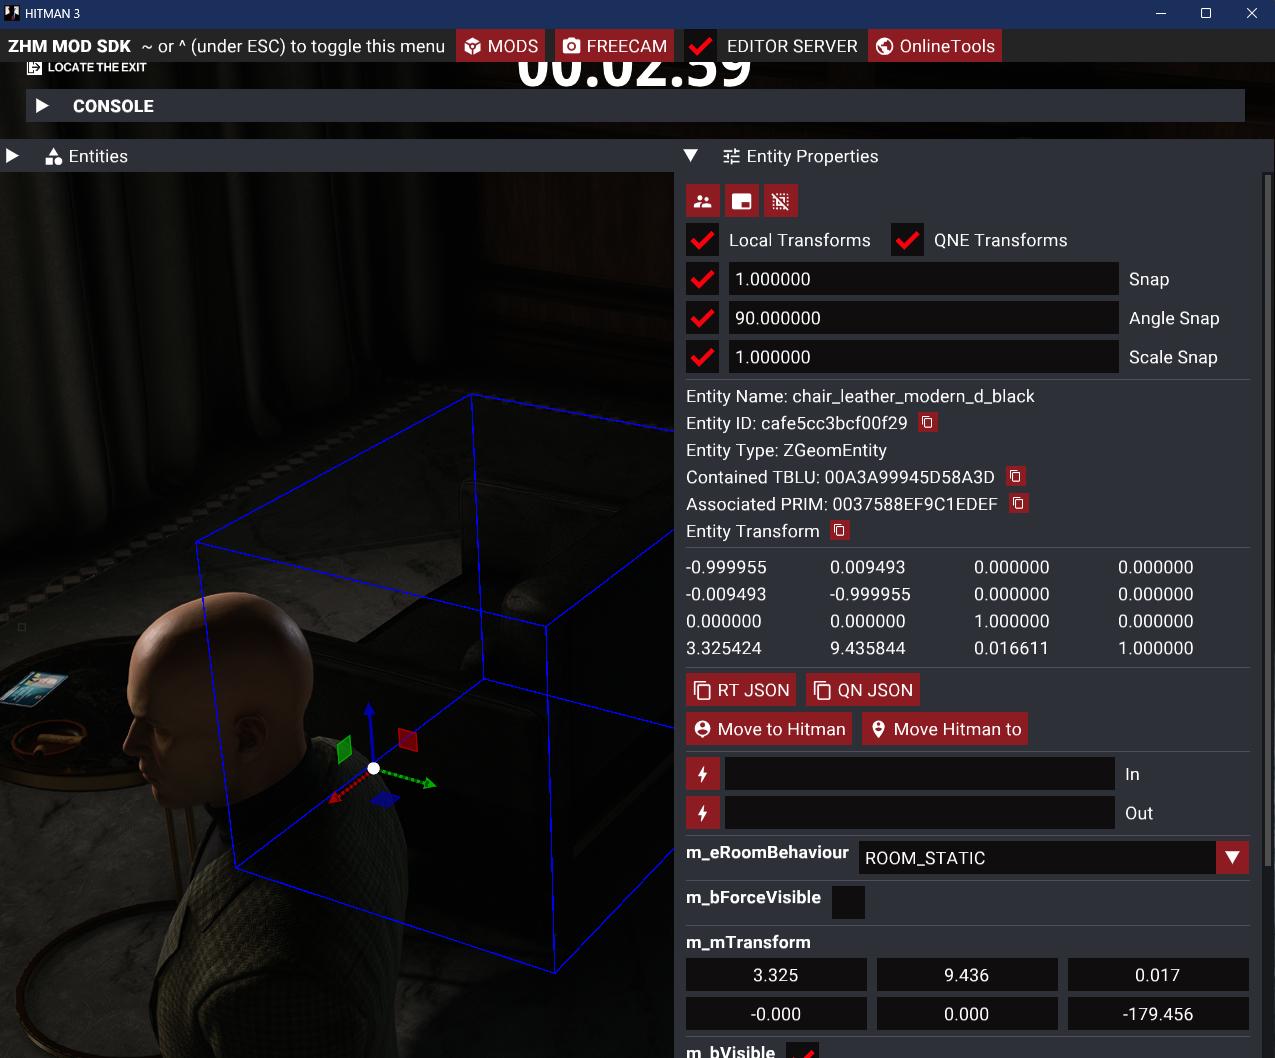Click m_mTransform rotation value -179.456
1275x1058 pixels.
1158,1014
